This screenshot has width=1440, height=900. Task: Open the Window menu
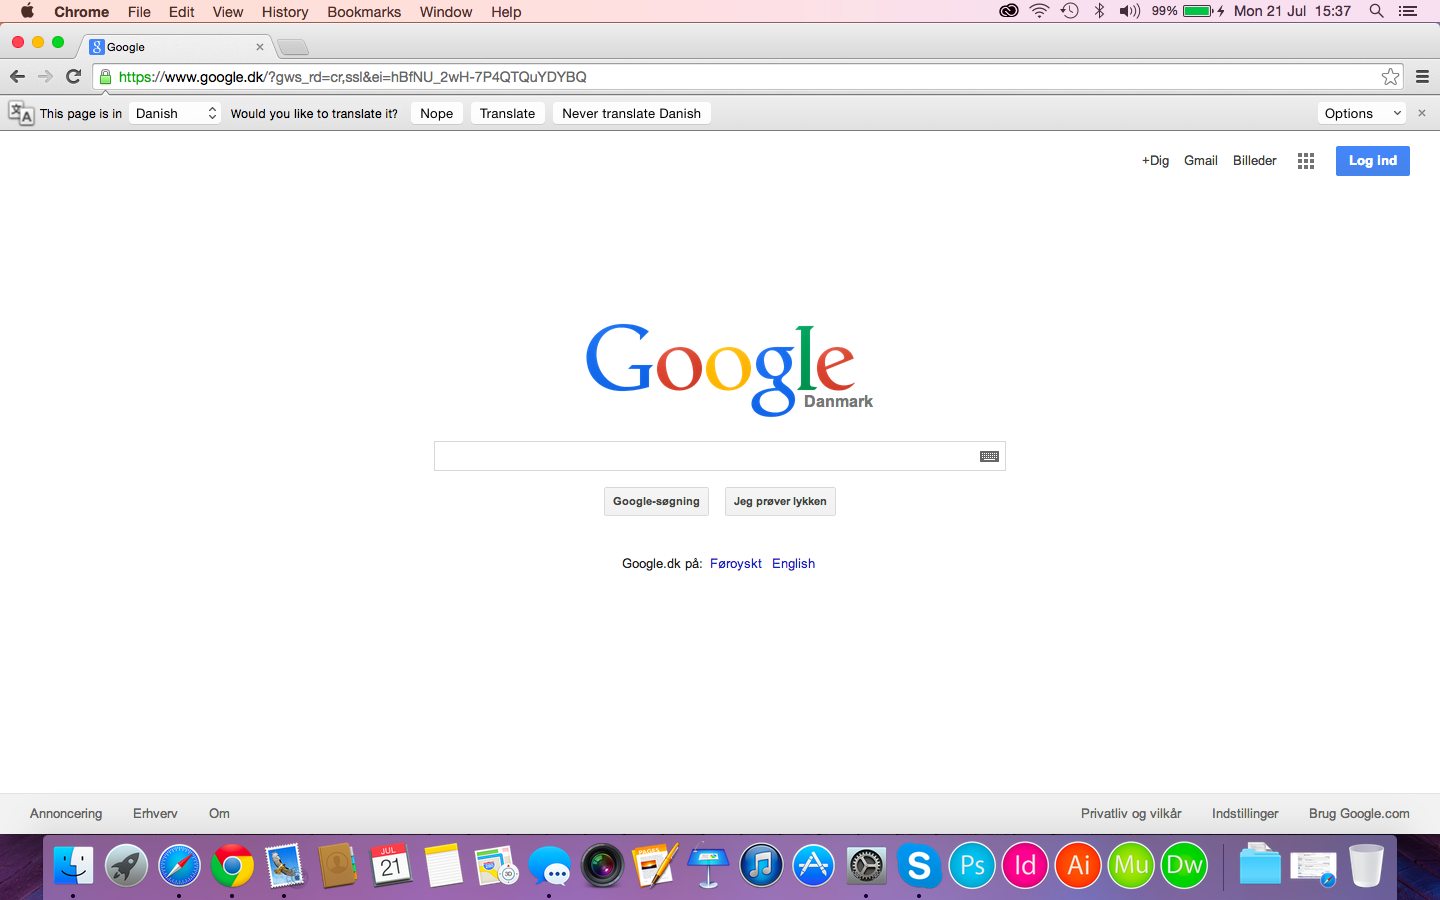click(445, 12)
